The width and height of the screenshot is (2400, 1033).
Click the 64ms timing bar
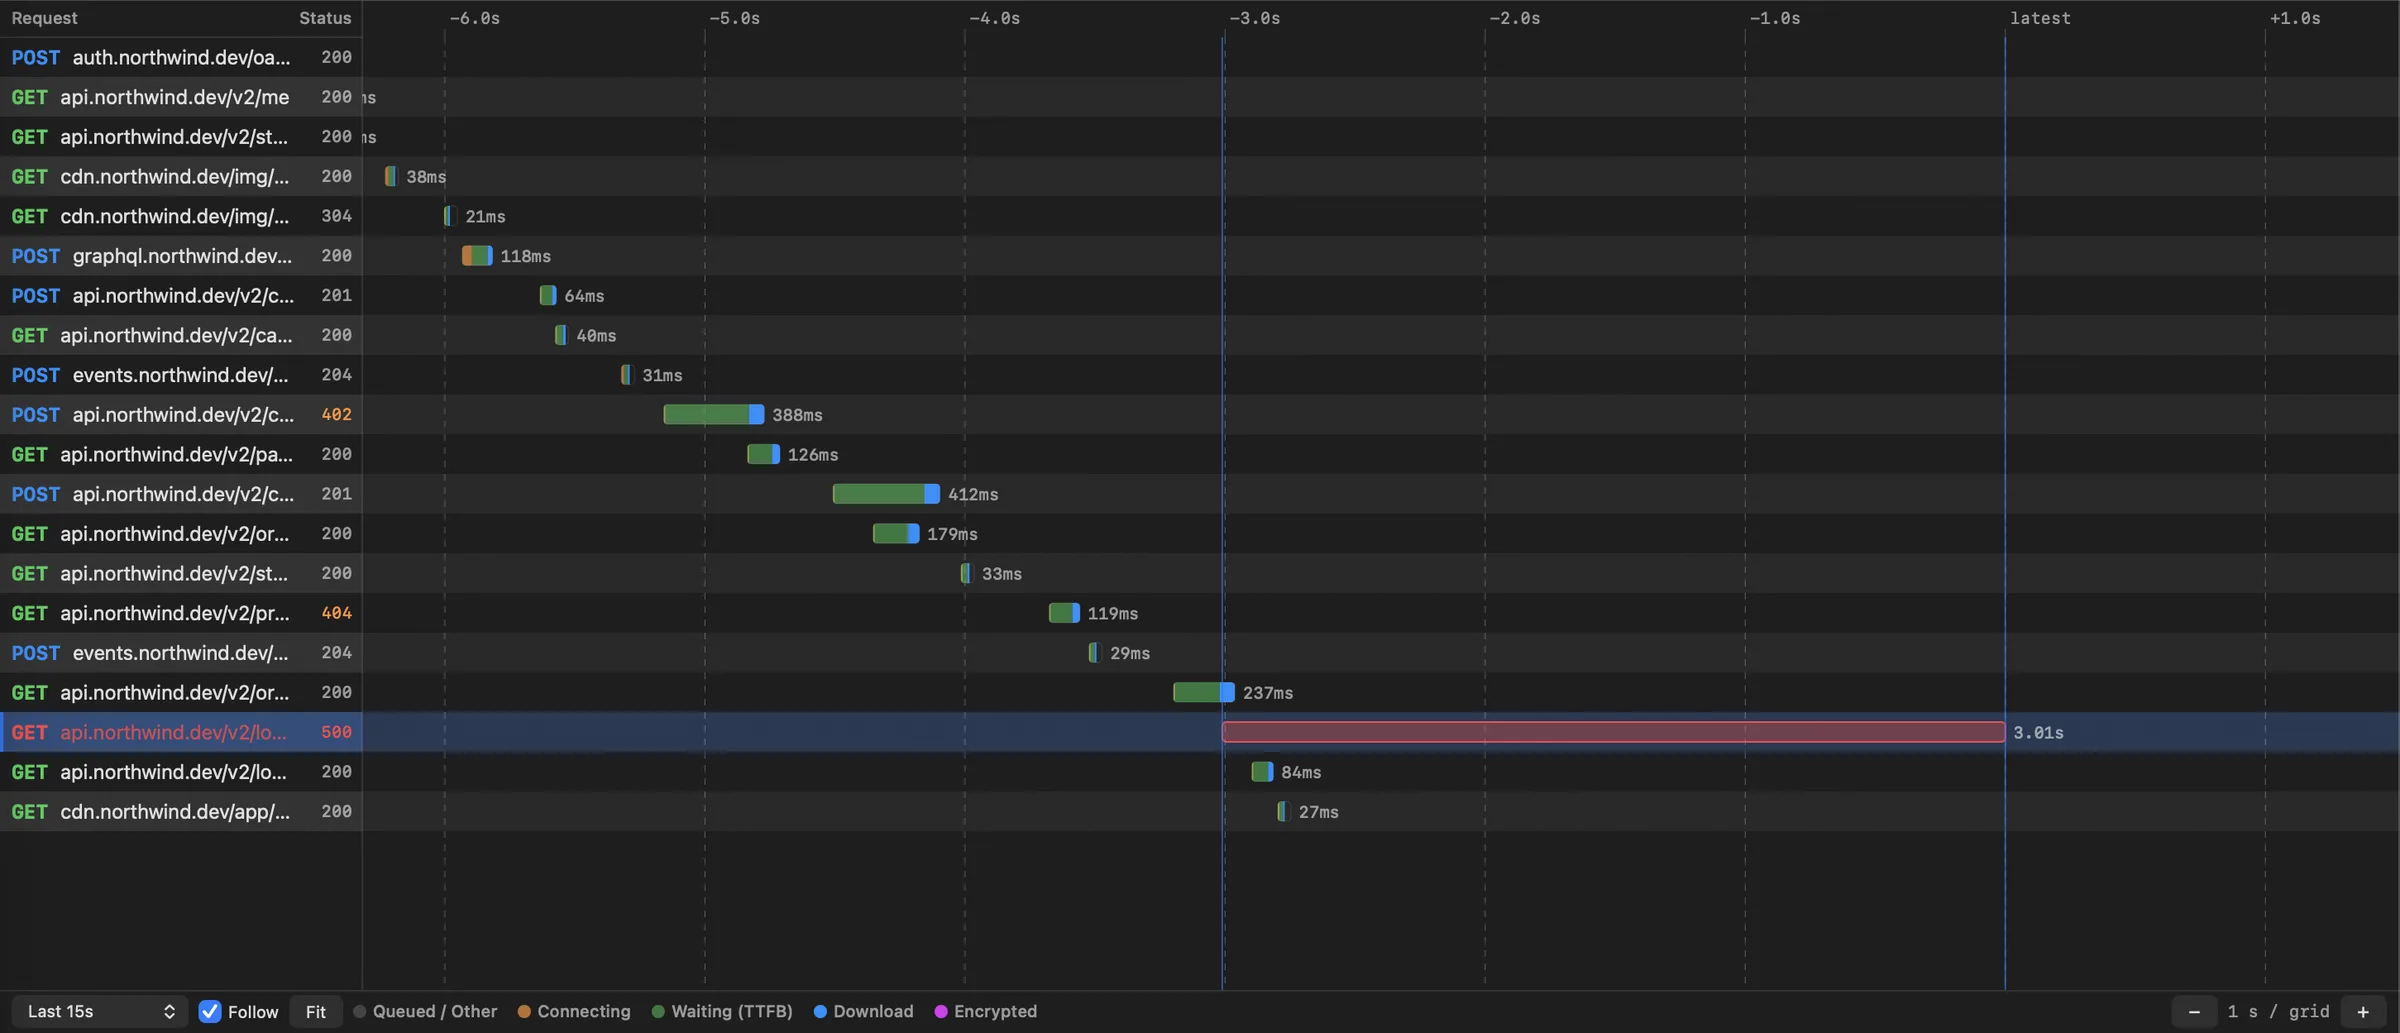coord(547,295)
